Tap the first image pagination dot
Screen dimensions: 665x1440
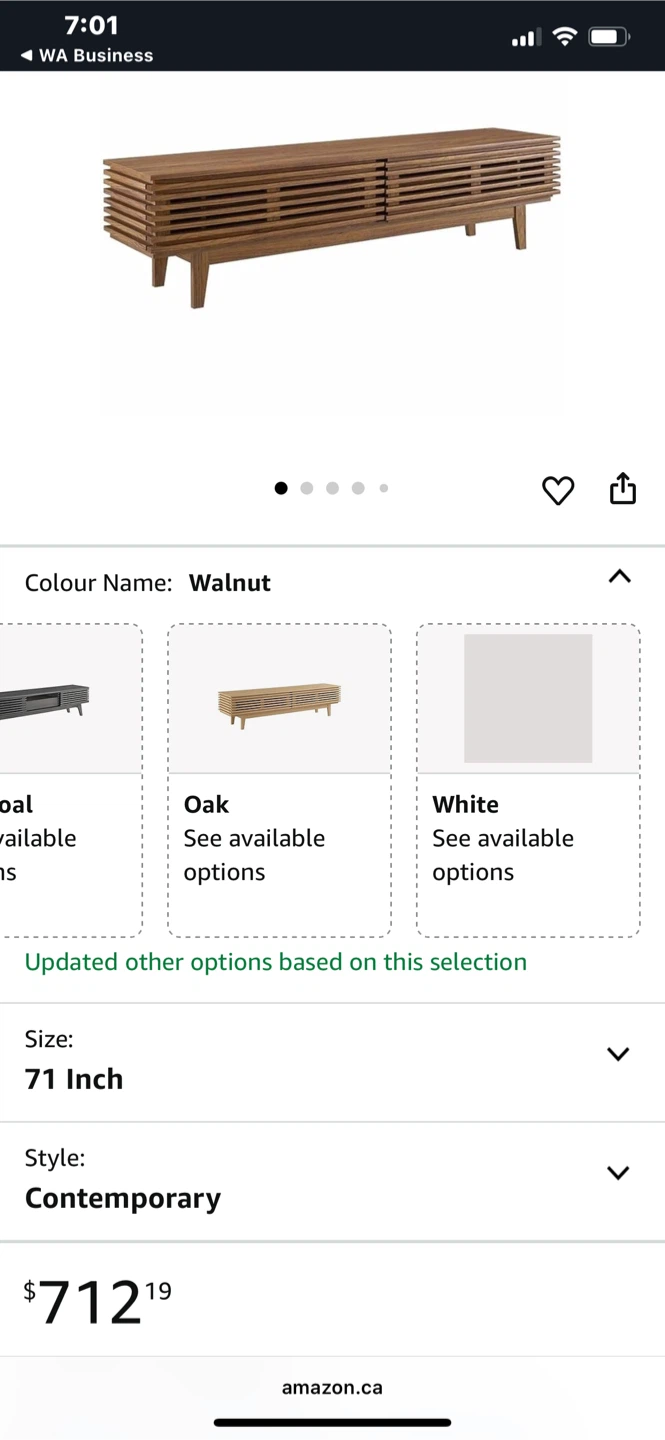pyautogui.click(x=281, y=488)
